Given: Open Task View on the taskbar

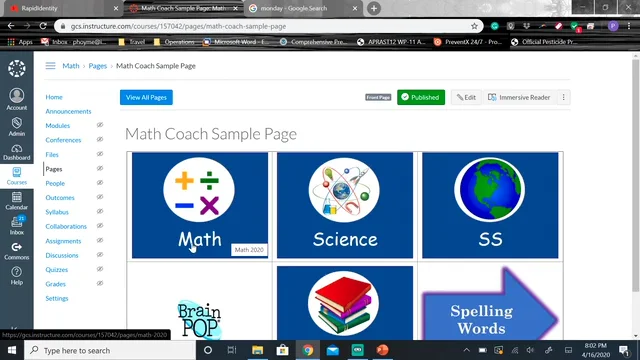Looking at the screenshot, I should (232, 350).
